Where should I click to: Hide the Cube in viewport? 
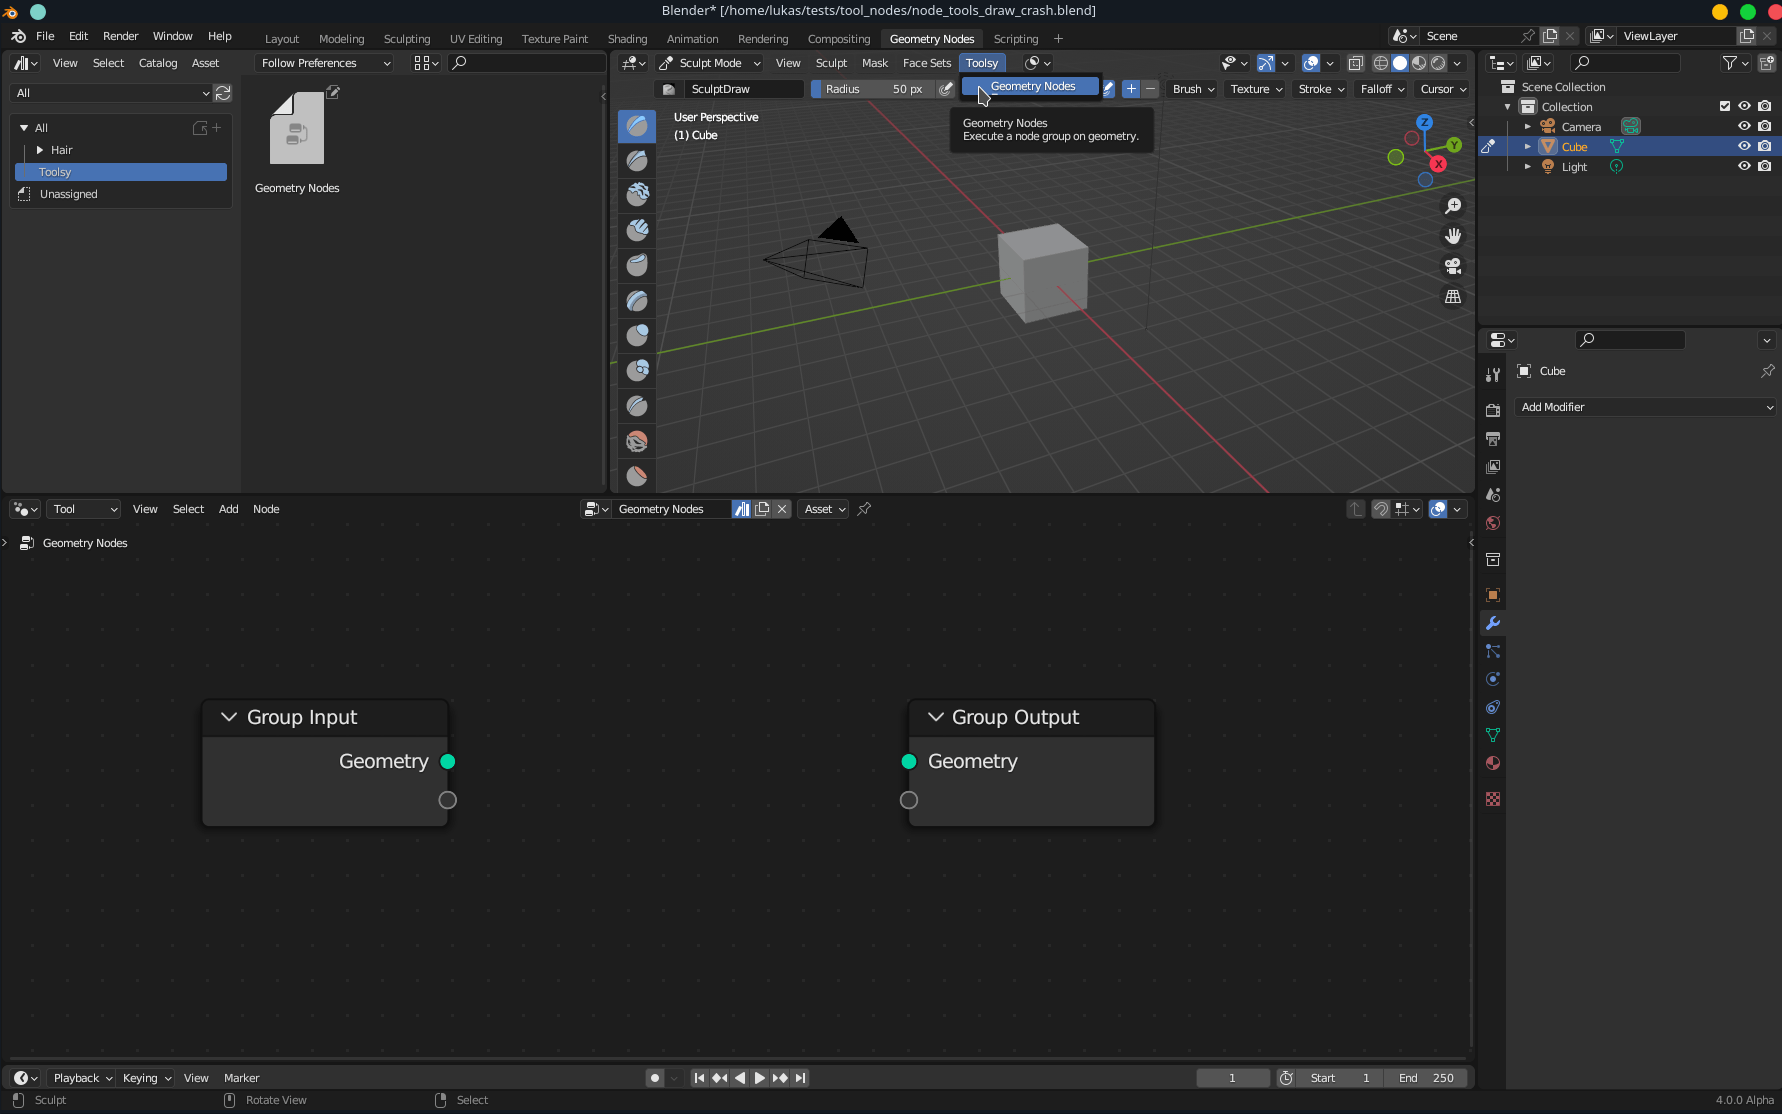pos(1744,146)
